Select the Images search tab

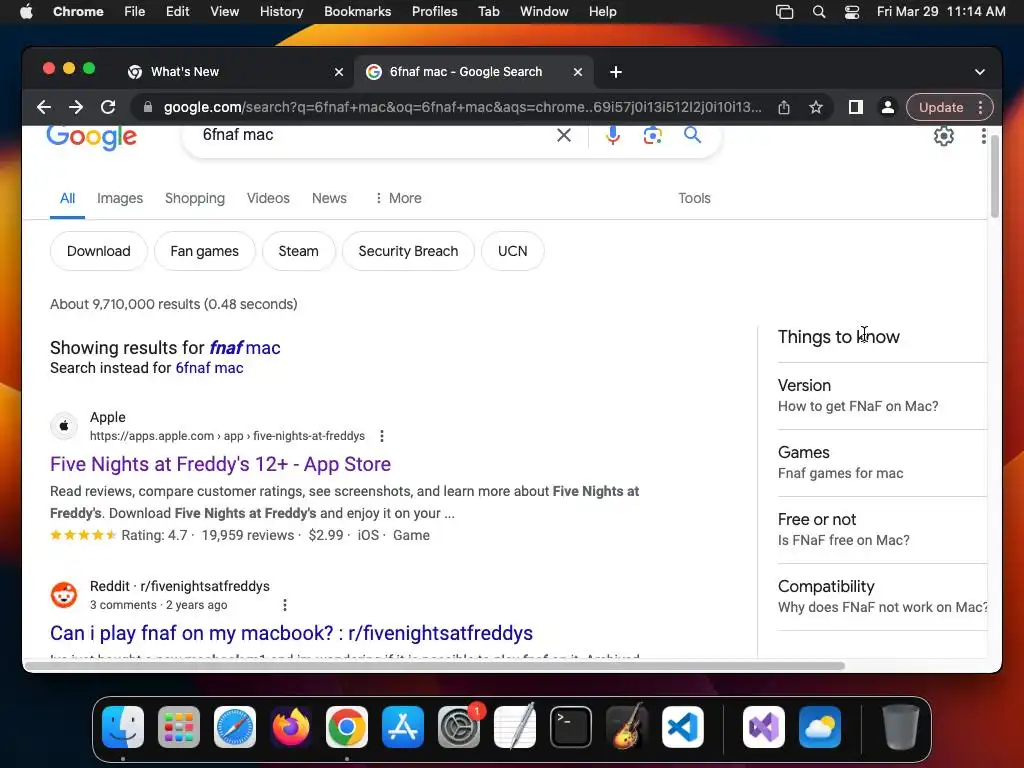point(120,198)
